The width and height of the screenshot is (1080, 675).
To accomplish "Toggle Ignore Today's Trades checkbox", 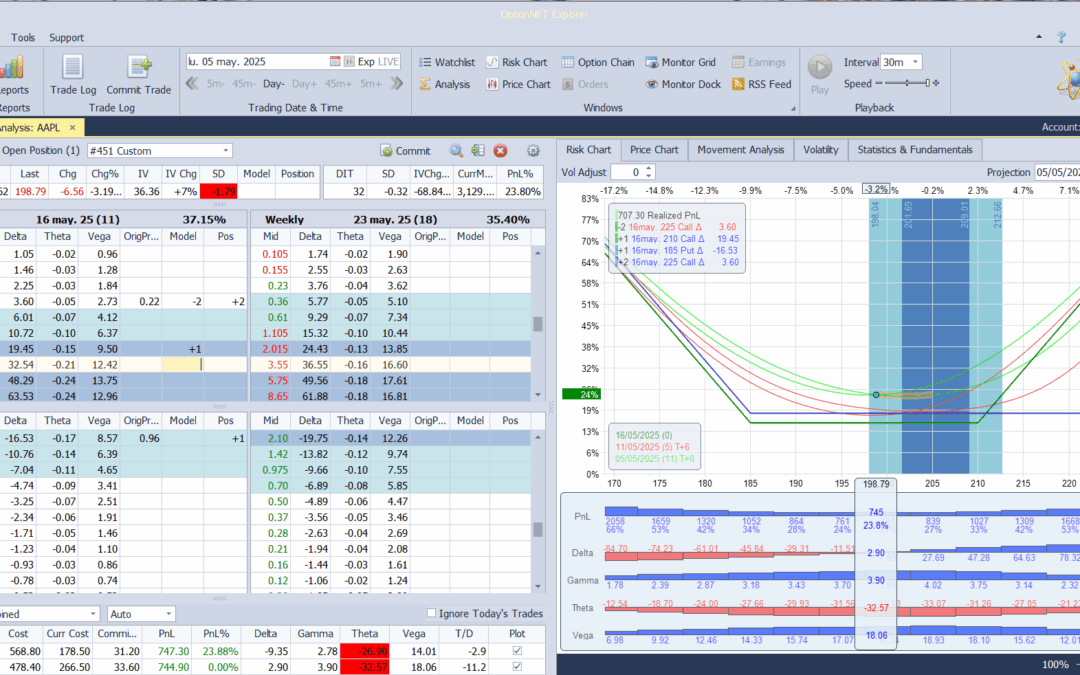I will (431, 613).
